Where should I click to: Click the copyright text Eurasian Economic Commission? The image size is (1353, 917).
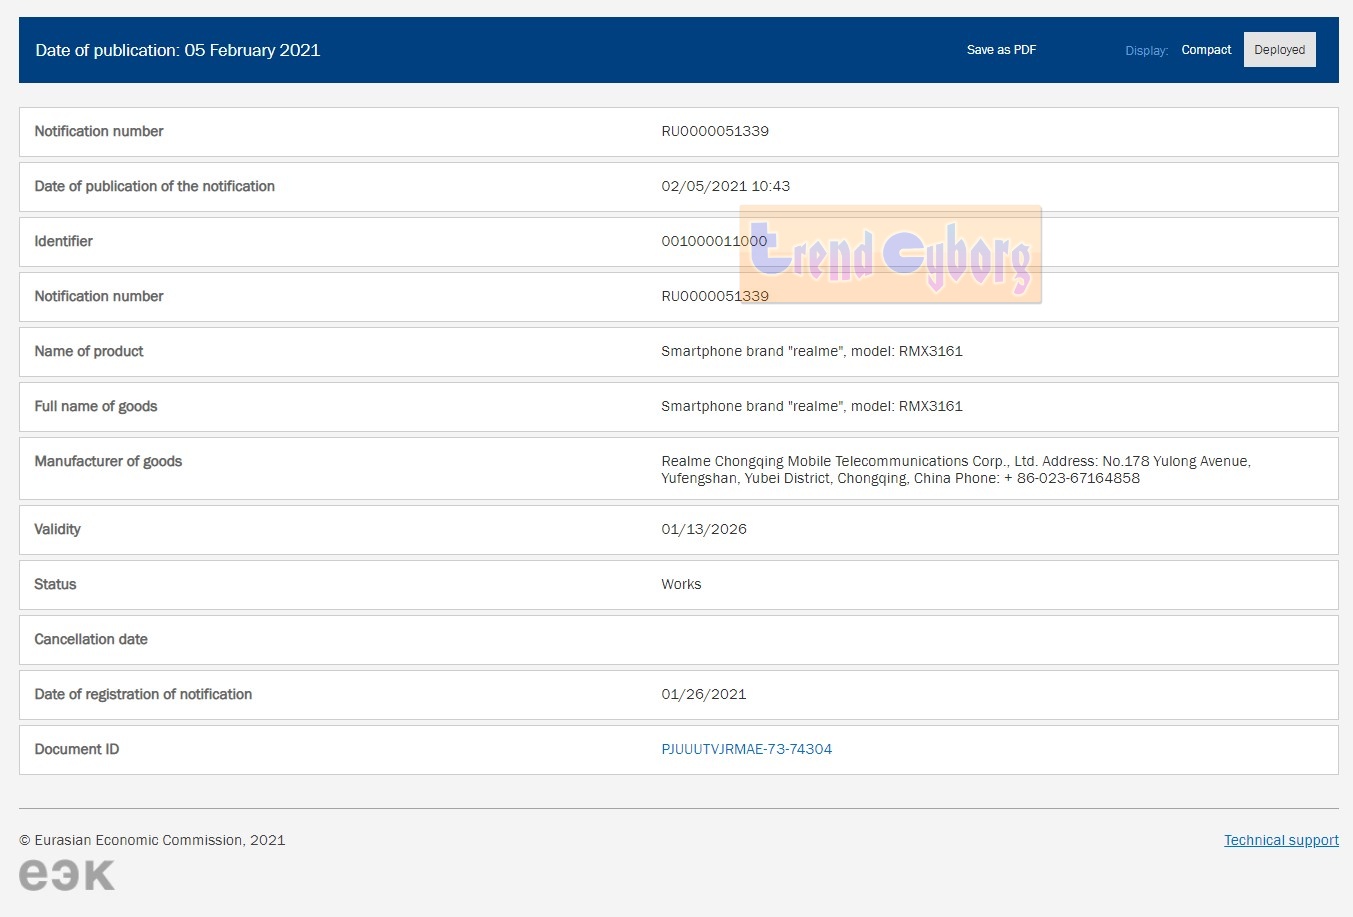click(x=152, y=840)
